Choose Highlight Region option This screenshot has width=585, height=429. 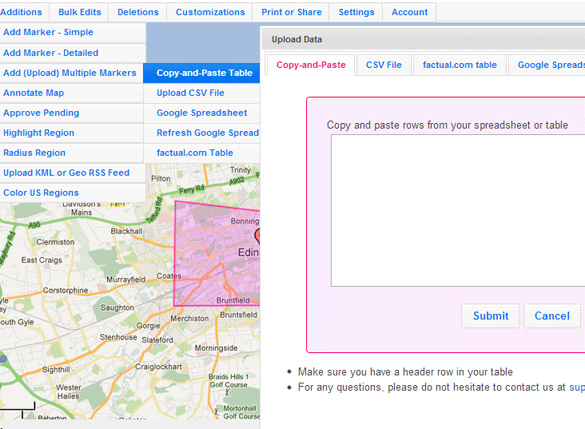71,133
